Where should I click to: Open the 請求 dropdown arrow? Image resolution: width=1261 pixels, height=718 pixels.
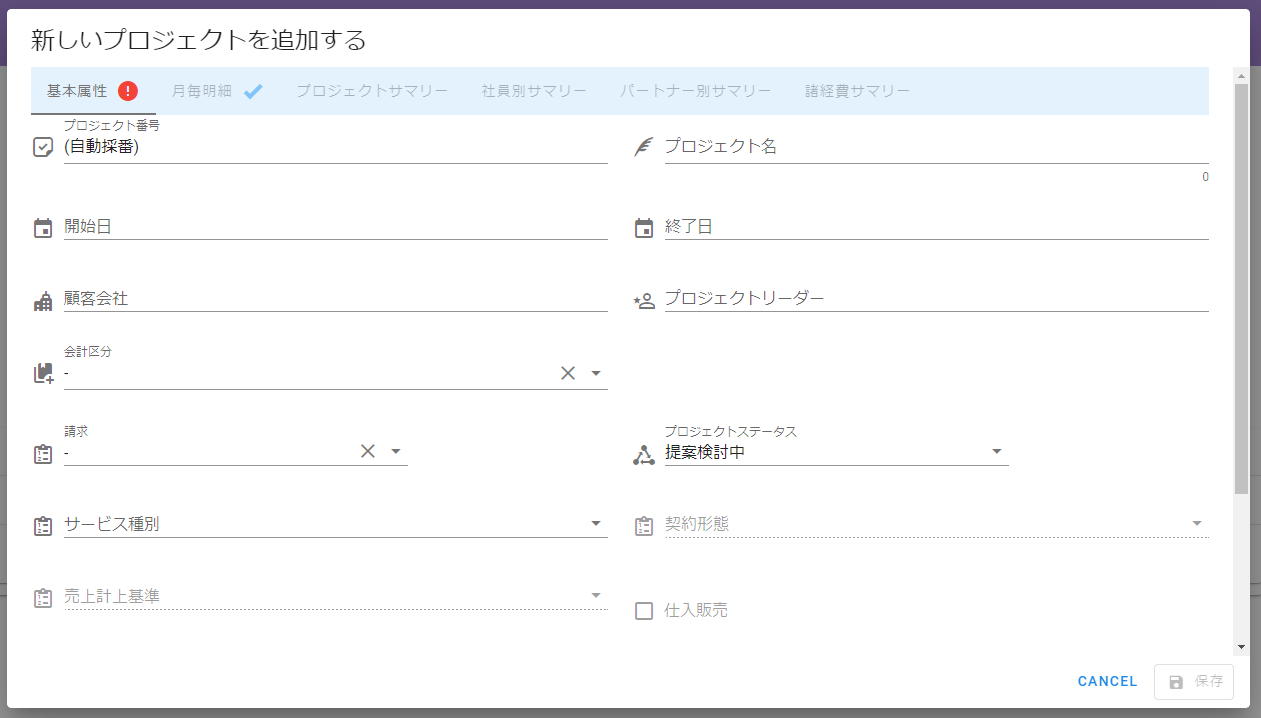[x=396, y=451]
